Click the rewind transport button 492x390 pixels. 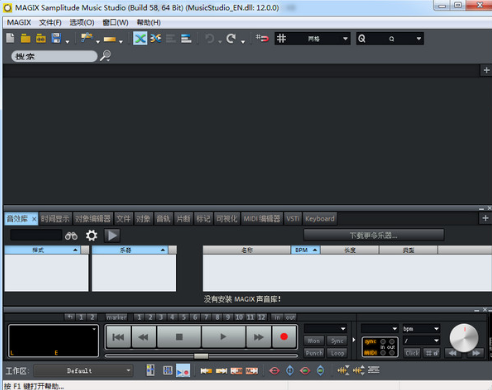click(x=144, y=337)
